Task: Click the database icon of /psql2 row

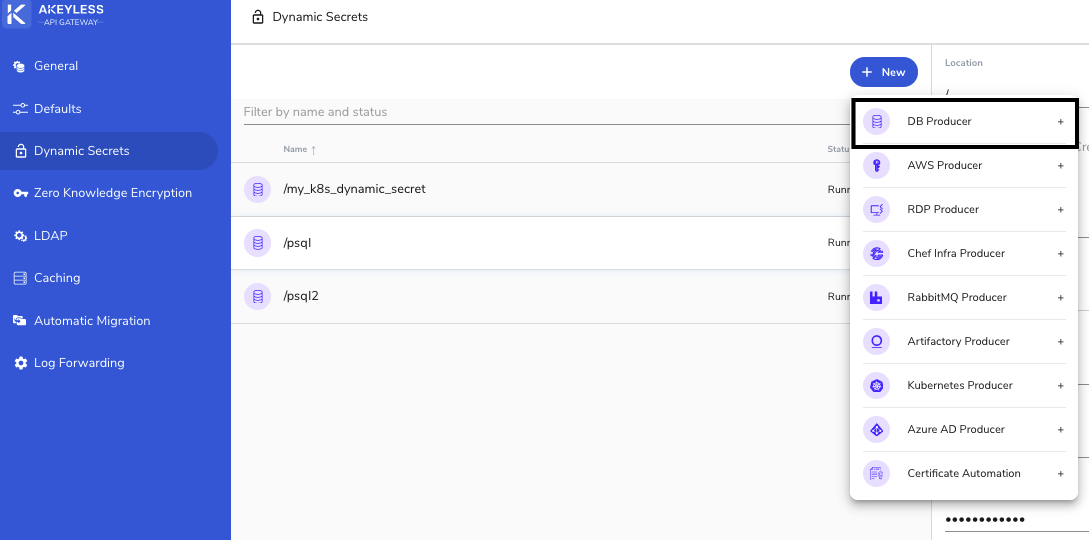Action: [258, 296]
